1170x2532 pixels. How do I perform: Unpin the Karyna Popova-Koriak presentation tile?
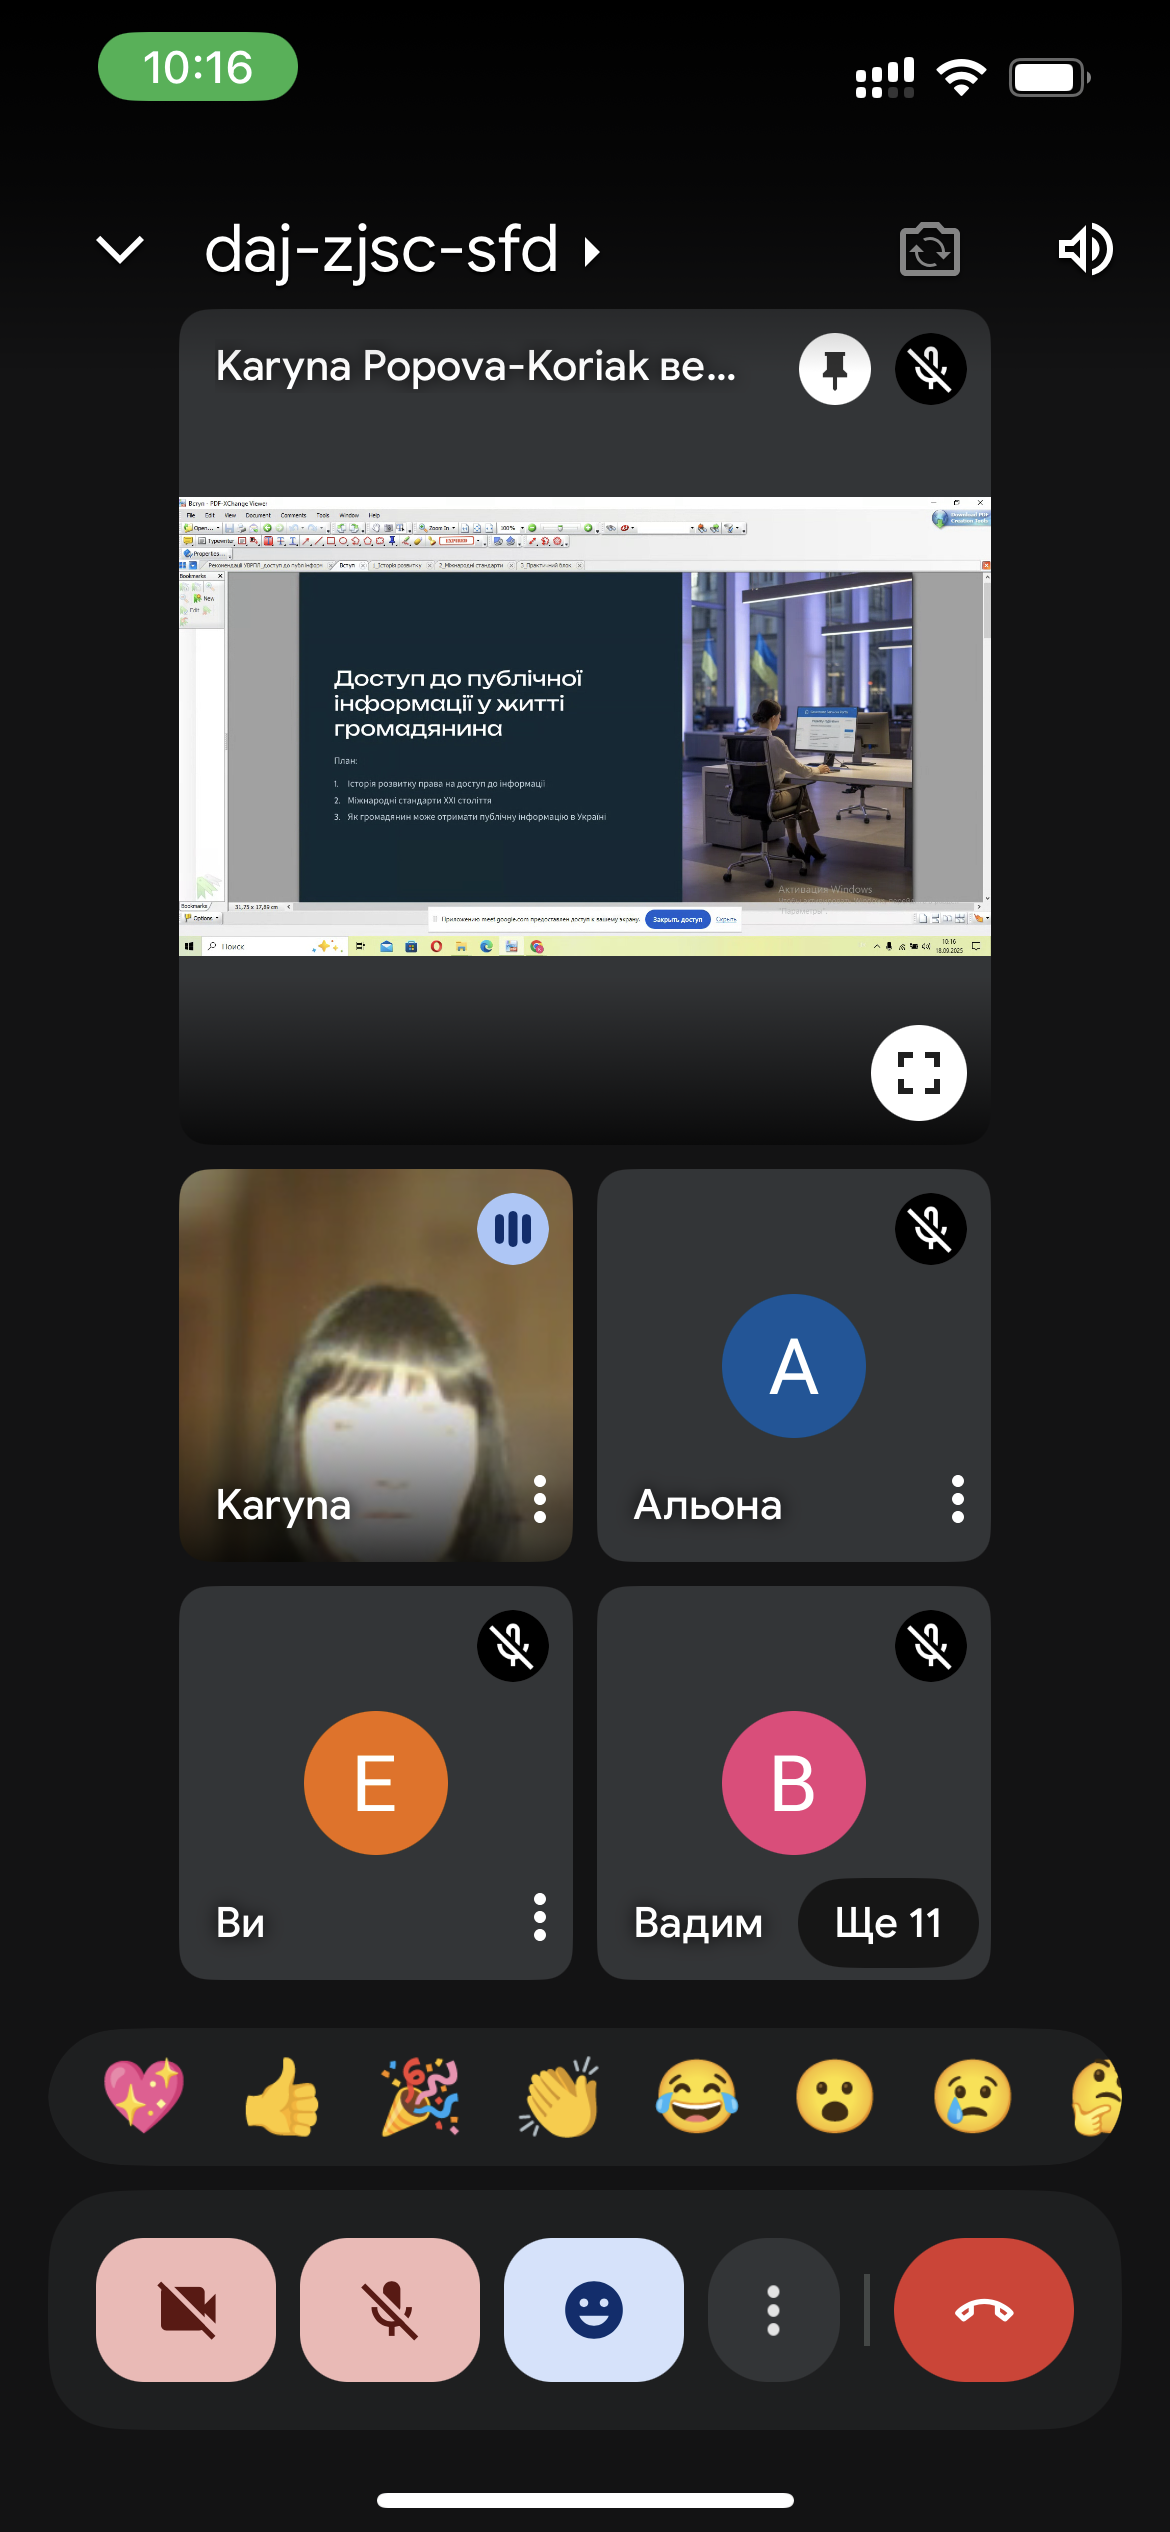[834, 369]
